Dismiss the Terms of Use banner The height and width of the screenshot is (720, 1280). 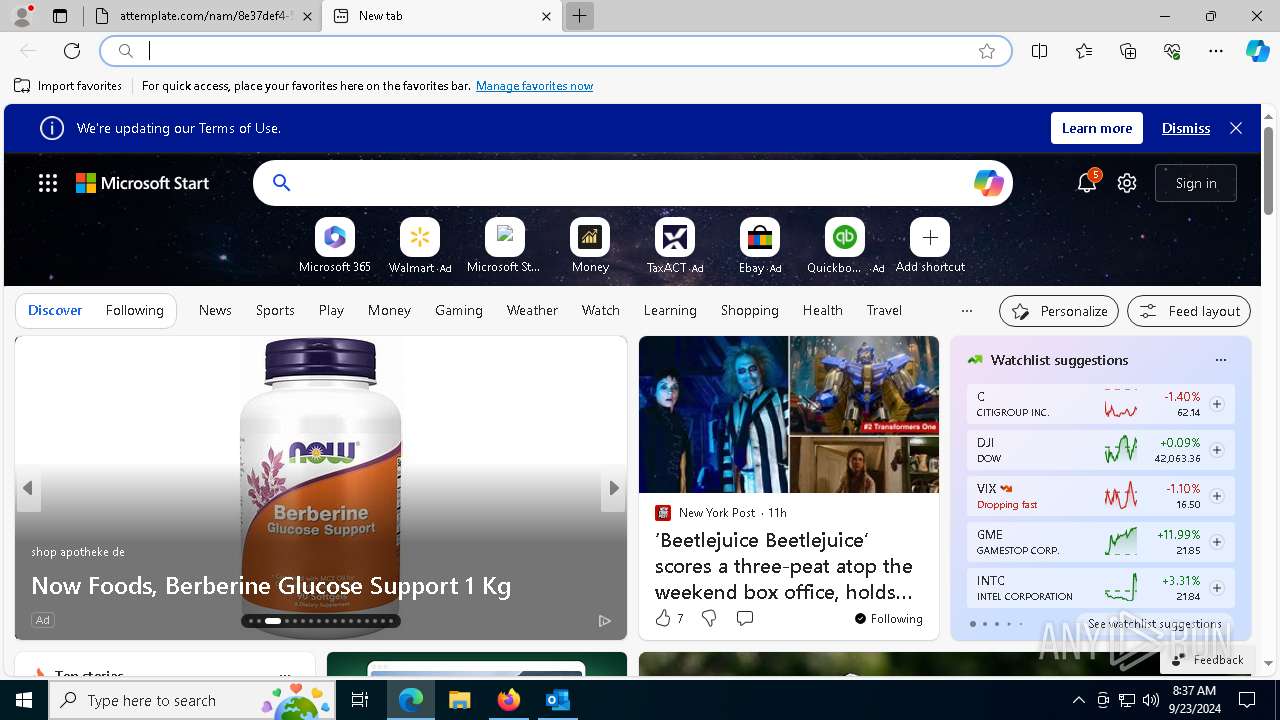pos(1186,128)
